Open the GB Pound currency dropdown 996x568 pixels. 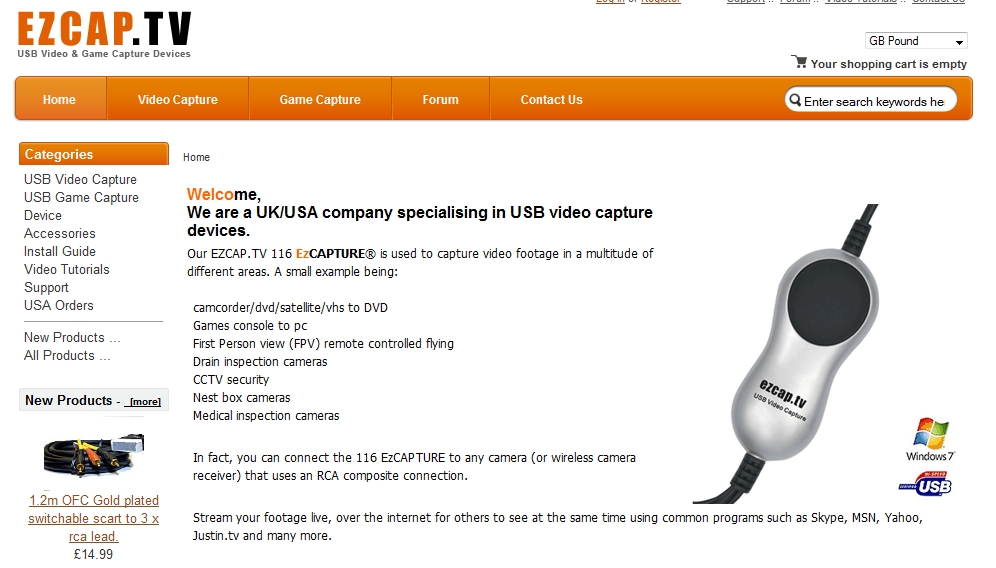916,41
